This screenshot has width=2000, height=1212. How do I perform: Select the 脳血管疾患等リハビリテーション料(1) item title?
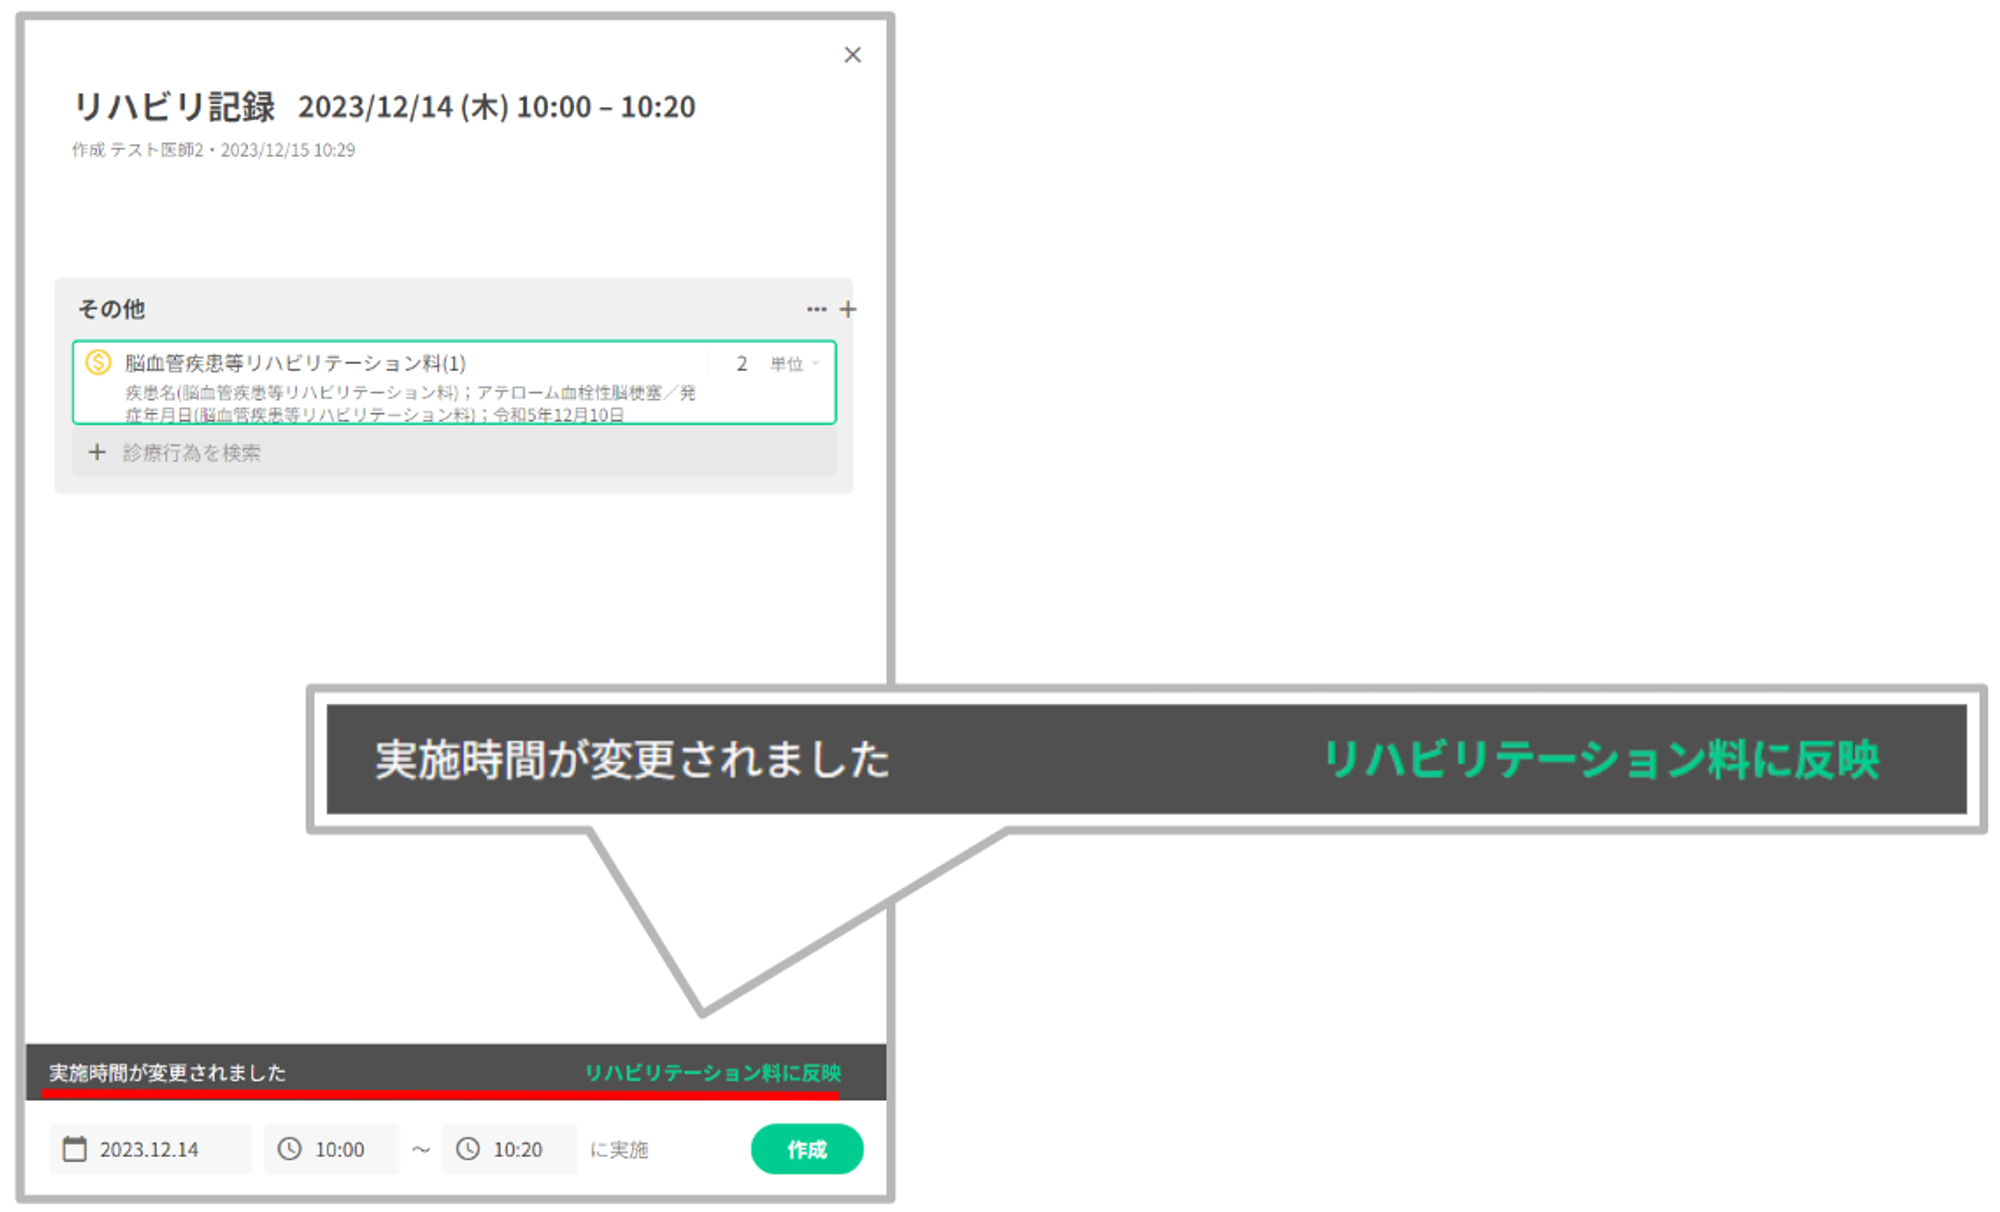295,363
